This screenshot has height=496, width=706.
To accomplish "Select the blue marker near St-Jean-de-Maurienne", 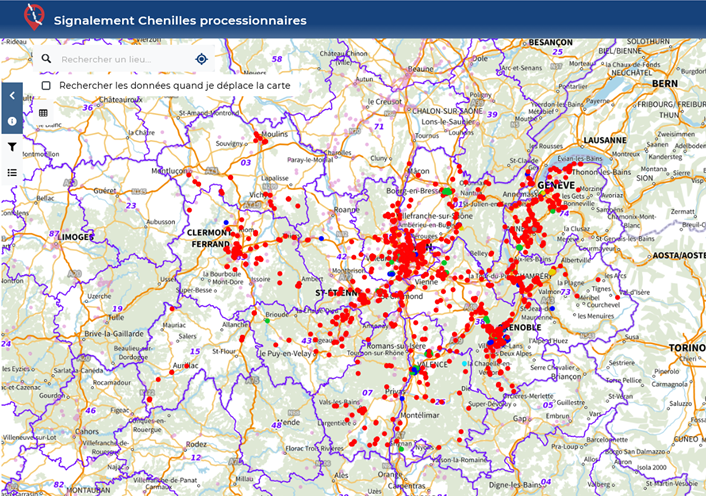I will [552, 309].
